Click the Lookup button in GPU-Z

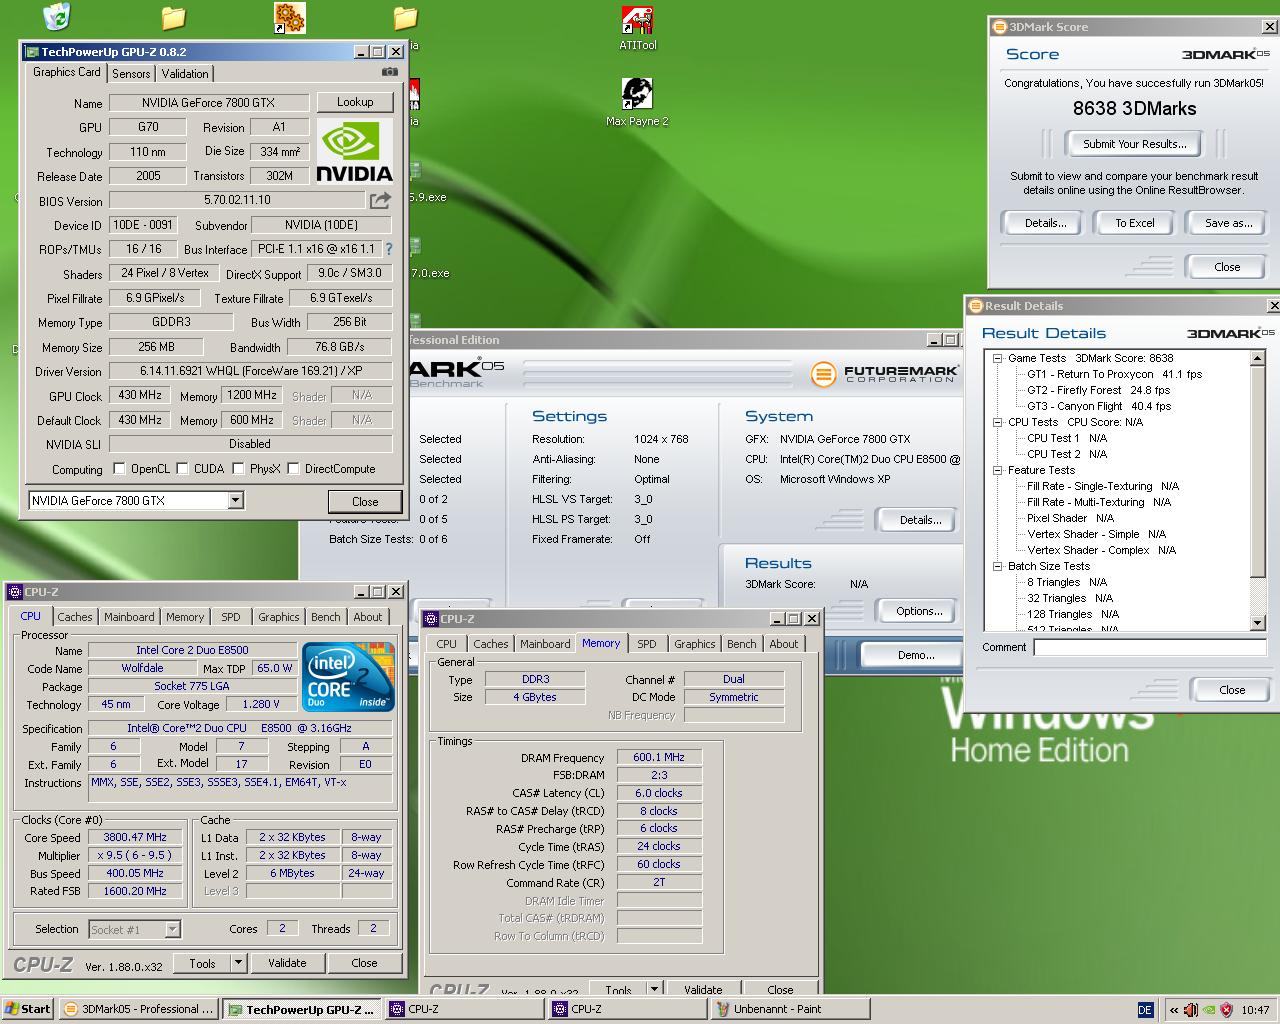point(354,102)
